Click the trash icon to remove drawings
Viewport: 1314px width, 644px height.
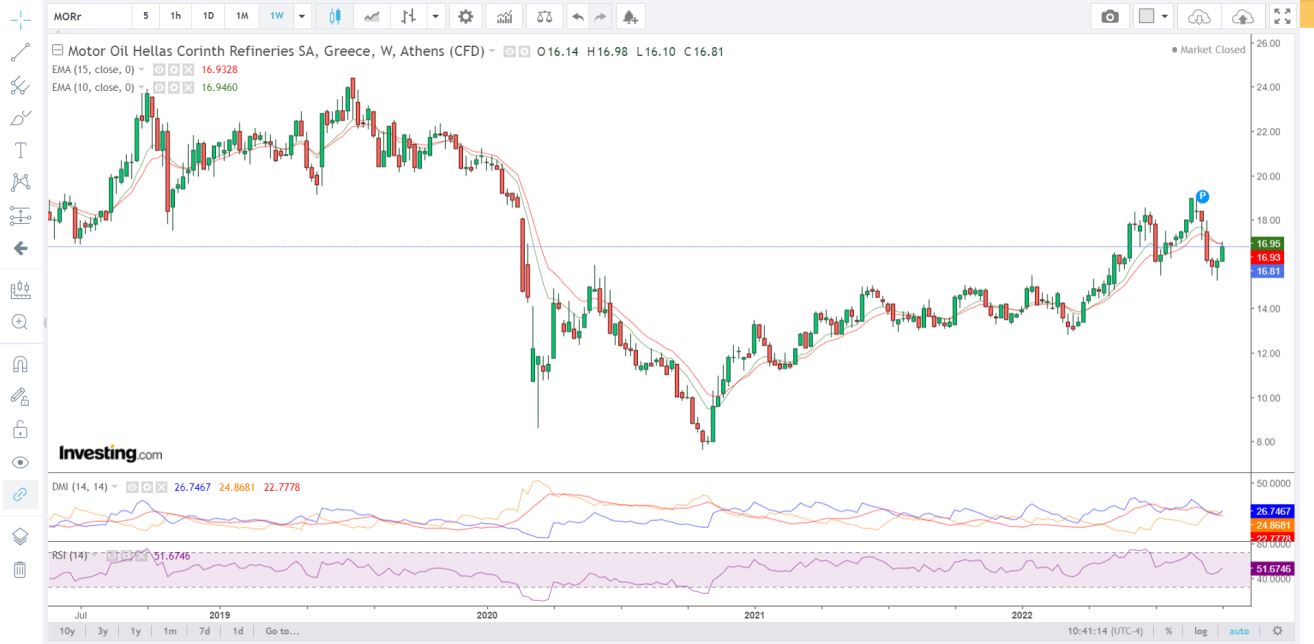coord(20,570)
